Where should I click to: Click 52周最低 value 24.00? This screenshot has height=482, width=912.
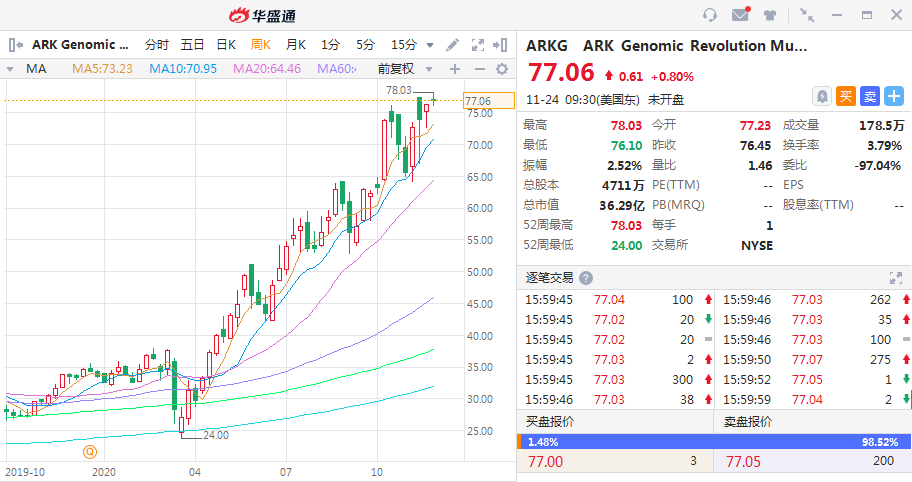click(626, 245)
